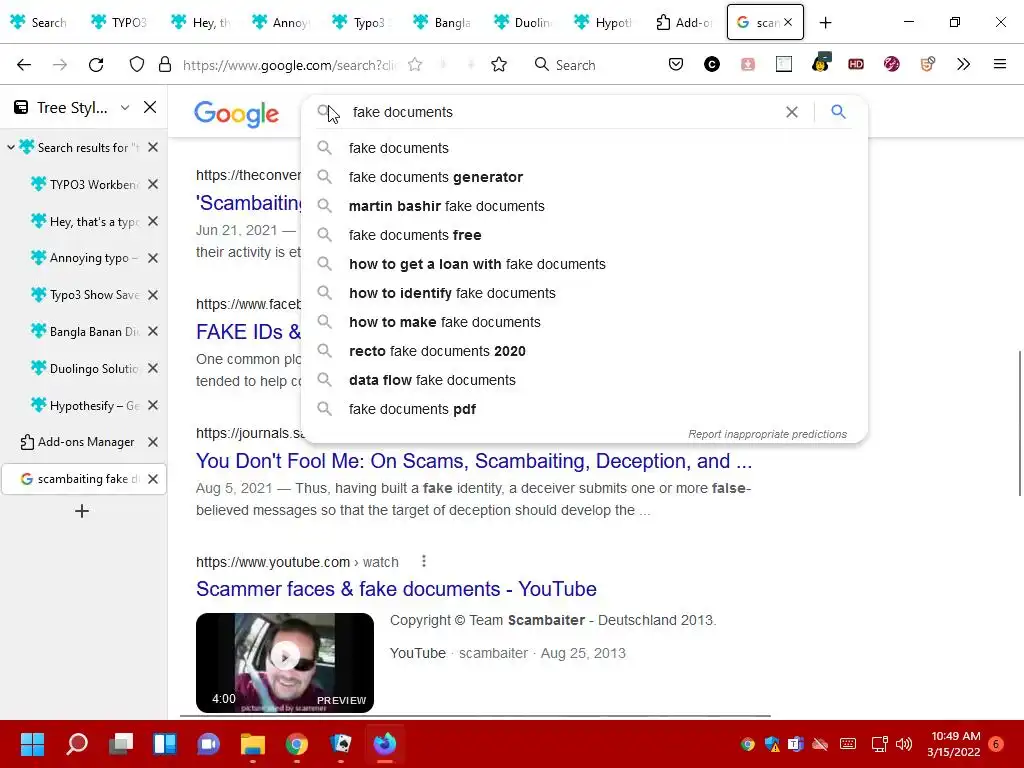This screenshot has height=768, width=1024.
Task: Open a new browser tab with plus
Action: point(825,23)
